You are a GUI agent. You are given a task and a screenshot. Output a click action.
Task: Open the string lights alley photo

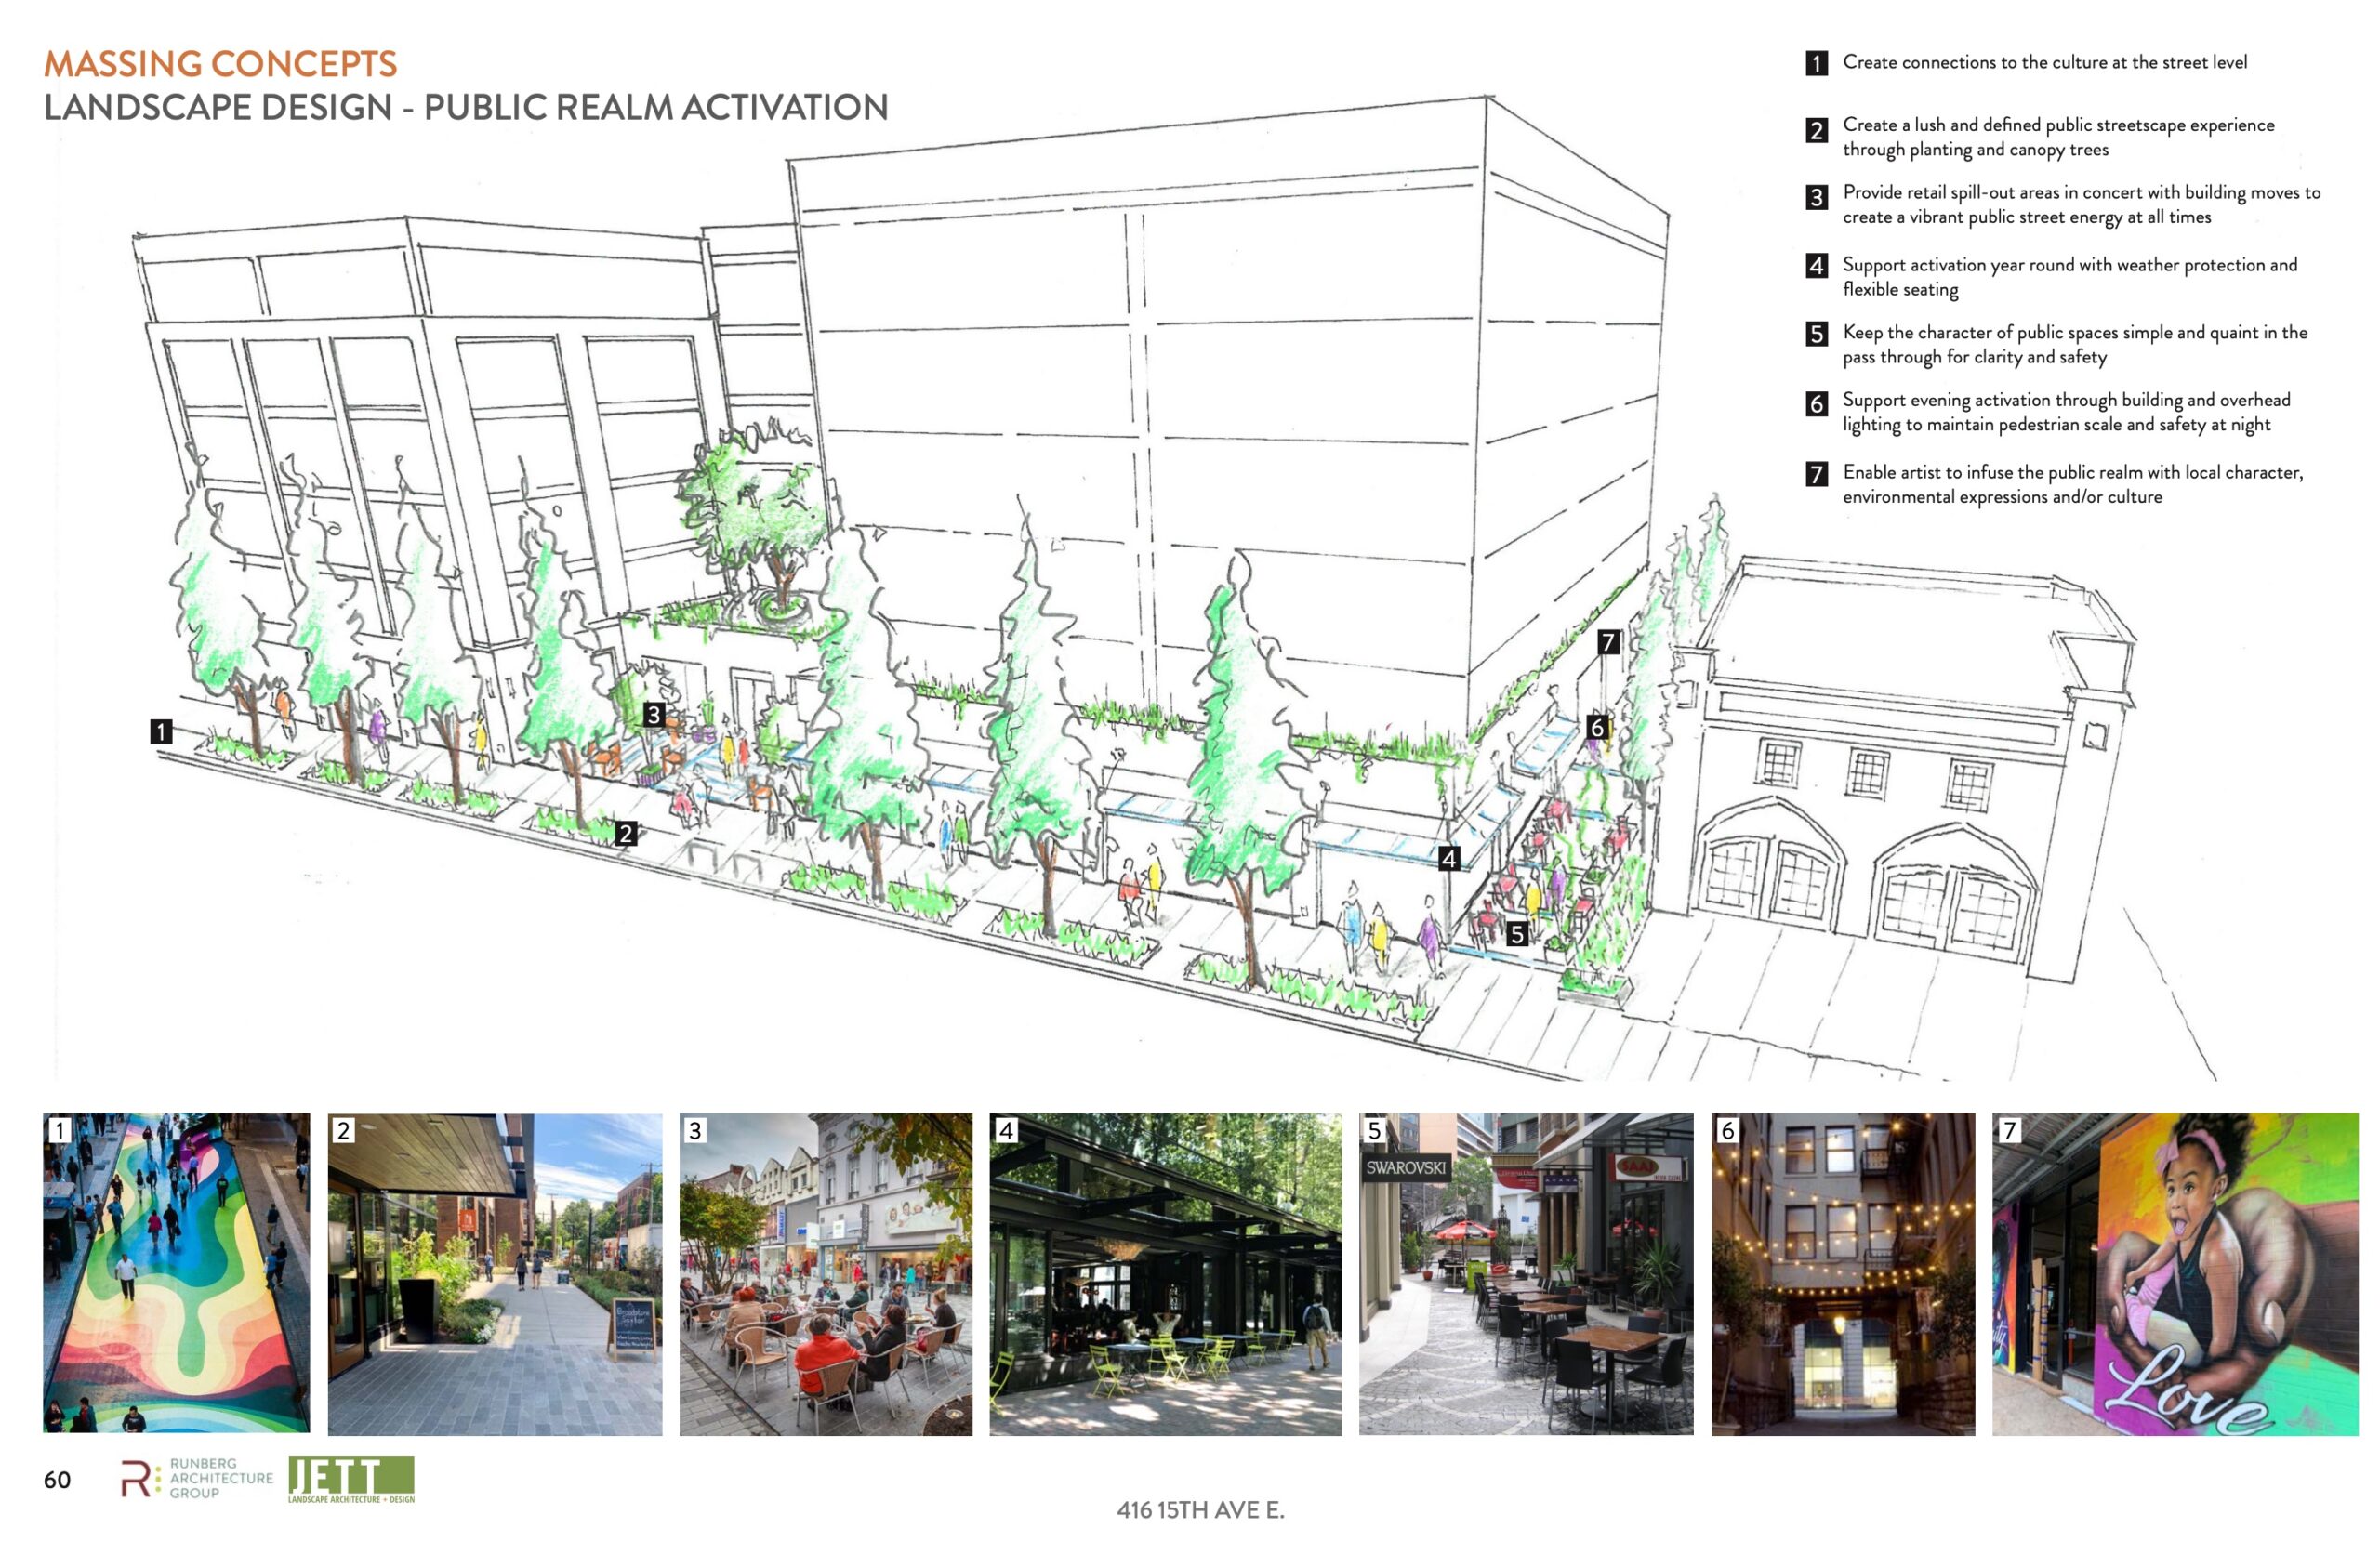point(1842,1273)
